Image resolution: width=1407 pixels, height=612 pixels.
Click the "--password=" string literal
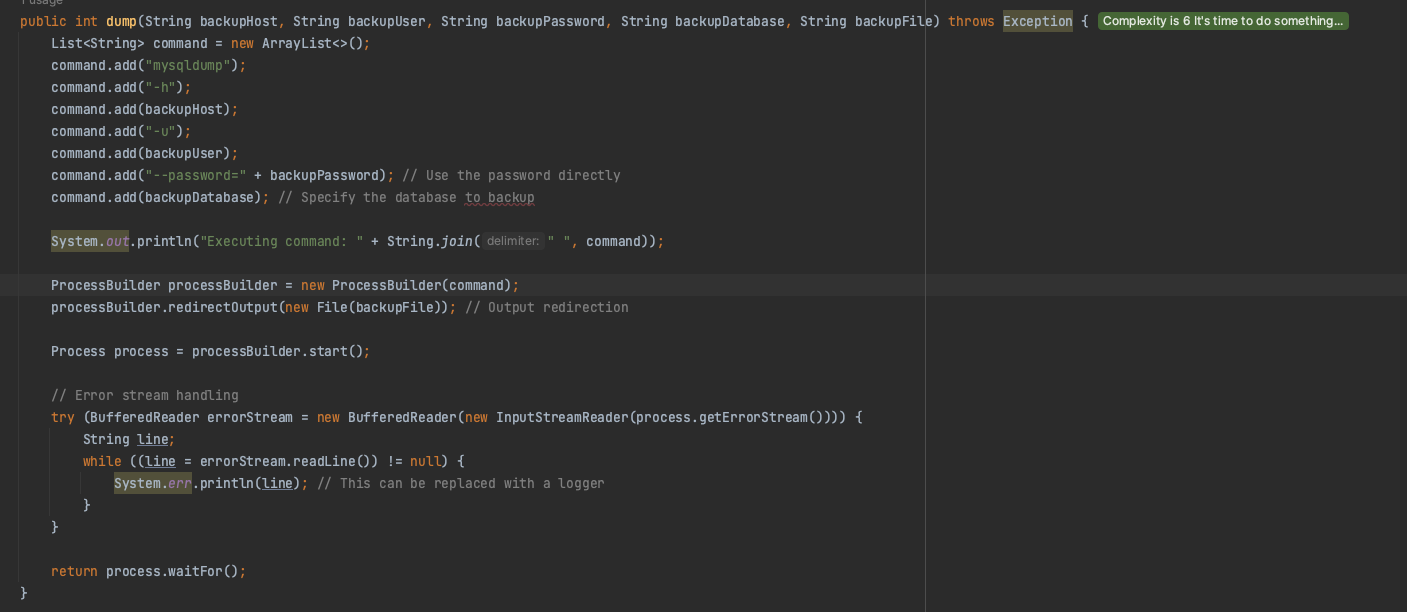(196, 175)
